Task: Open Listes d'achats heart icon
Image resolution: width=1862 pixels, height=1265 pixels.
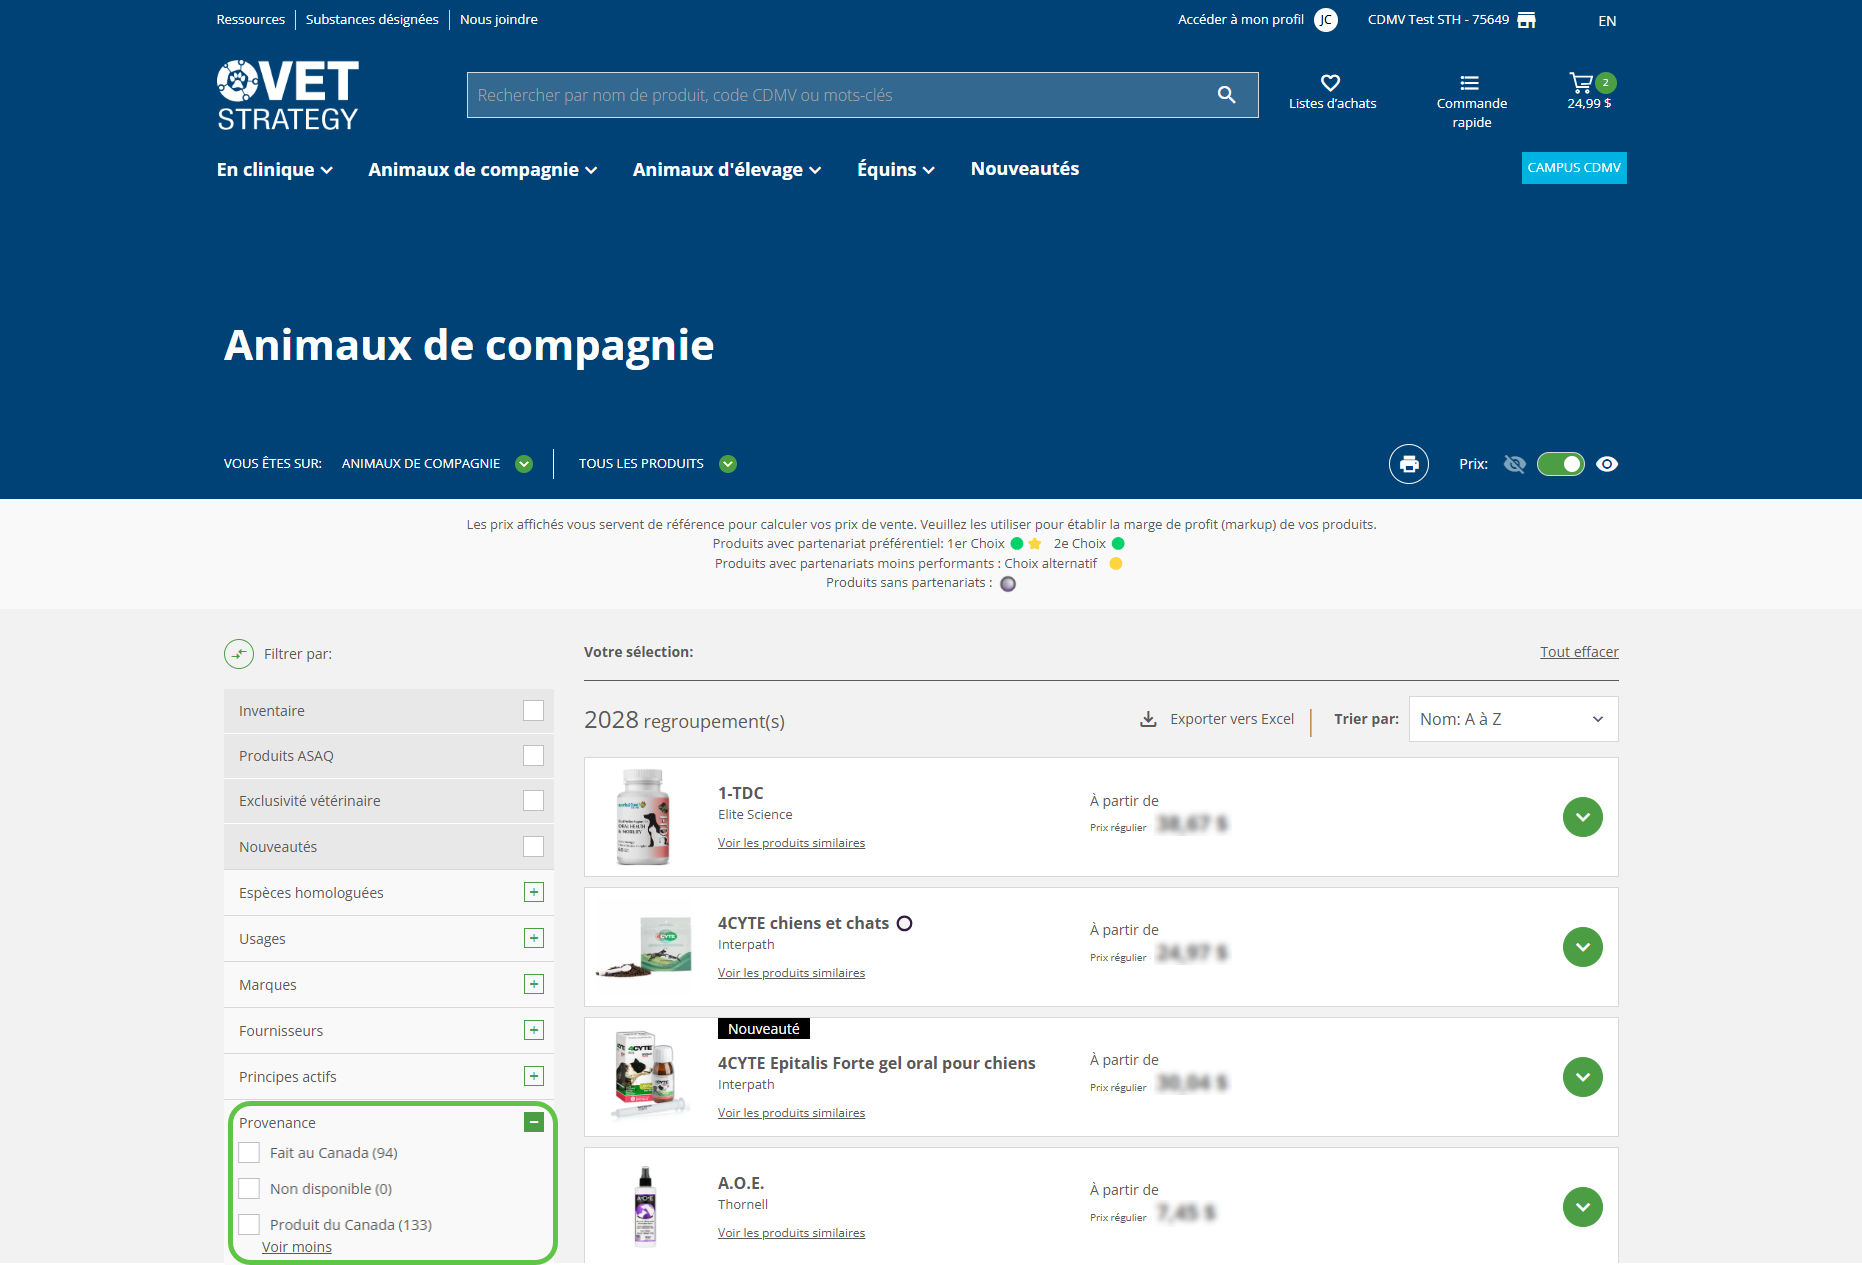Action: pyautogui.click(x=1330, y=83)
